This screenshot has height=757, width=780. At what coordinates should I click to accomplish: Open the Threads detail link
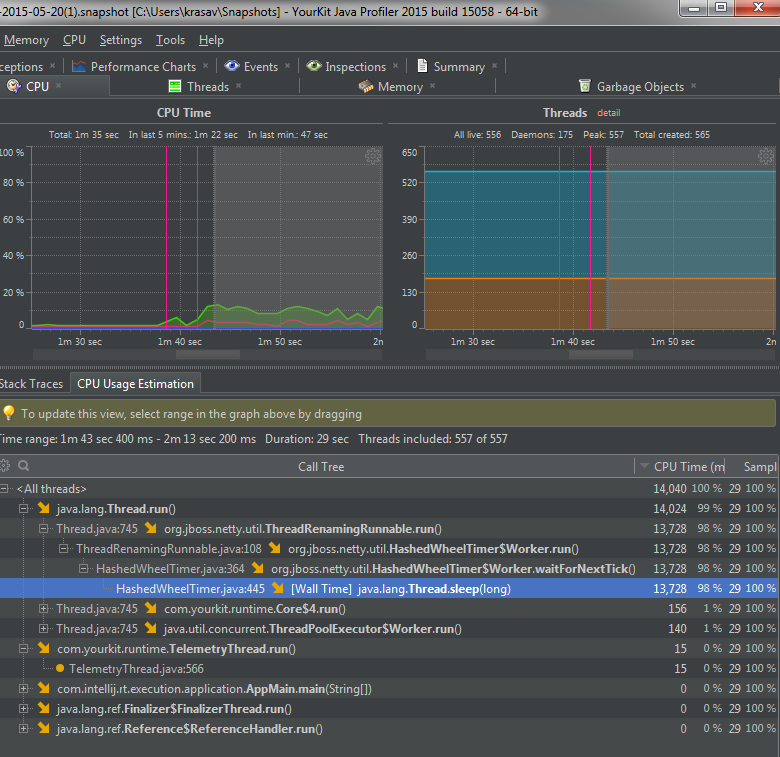point(608,113)
